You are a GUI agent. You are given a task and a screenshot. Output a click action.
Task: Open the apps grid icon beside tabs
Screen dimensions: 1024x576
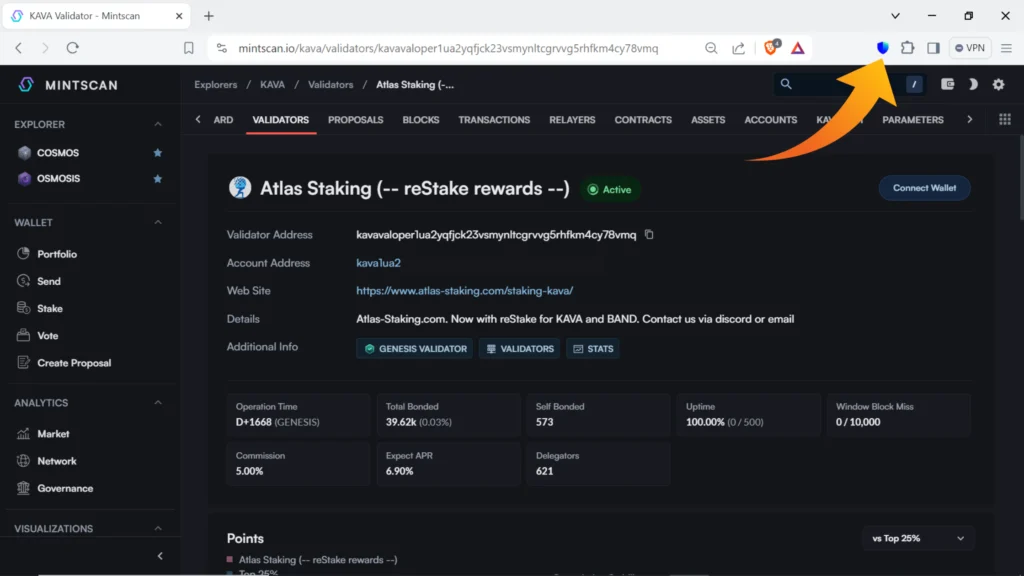pyautogui.click(x=1004, y=120)
